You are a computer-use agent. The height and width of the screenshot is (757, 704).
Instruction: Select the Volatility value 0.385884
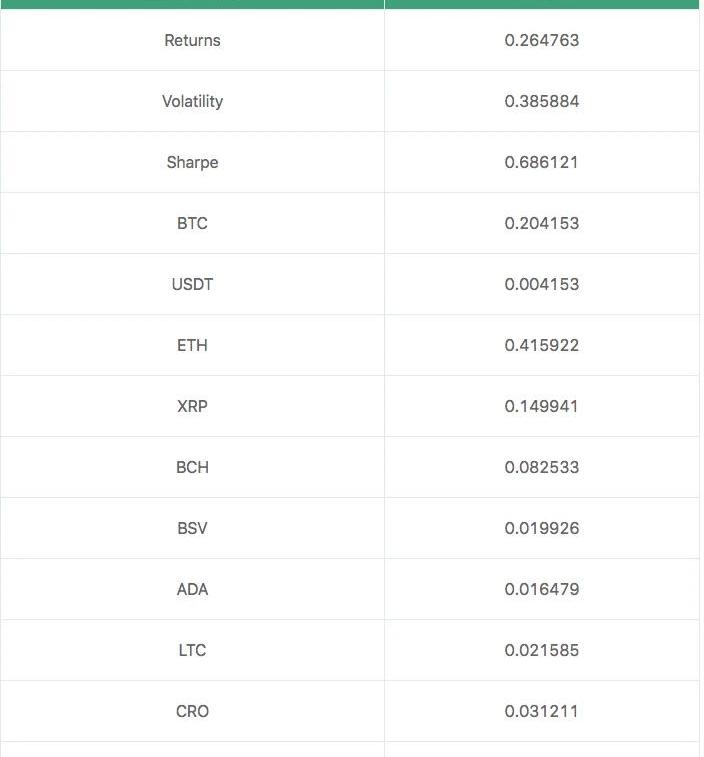tap(541, 101)
